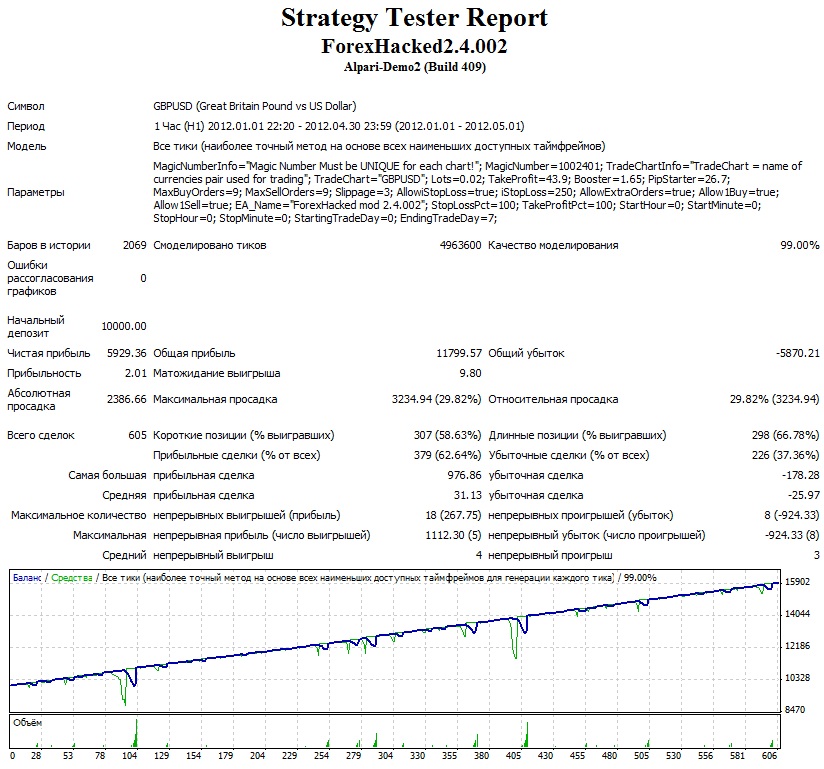Viewport: 824px width, 769px height.
Task: Select initial deposit value 10000.00
Action: (x=124, y=326)
